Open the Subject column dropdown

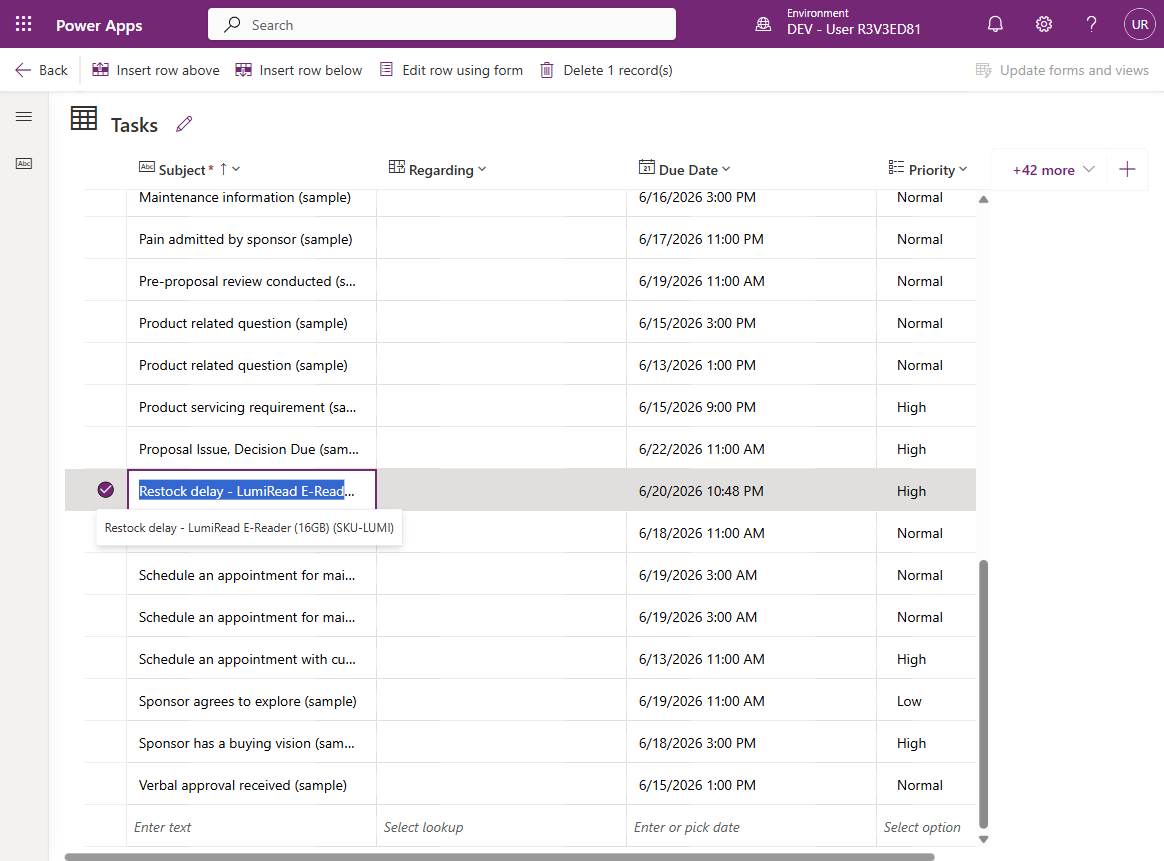236,169
